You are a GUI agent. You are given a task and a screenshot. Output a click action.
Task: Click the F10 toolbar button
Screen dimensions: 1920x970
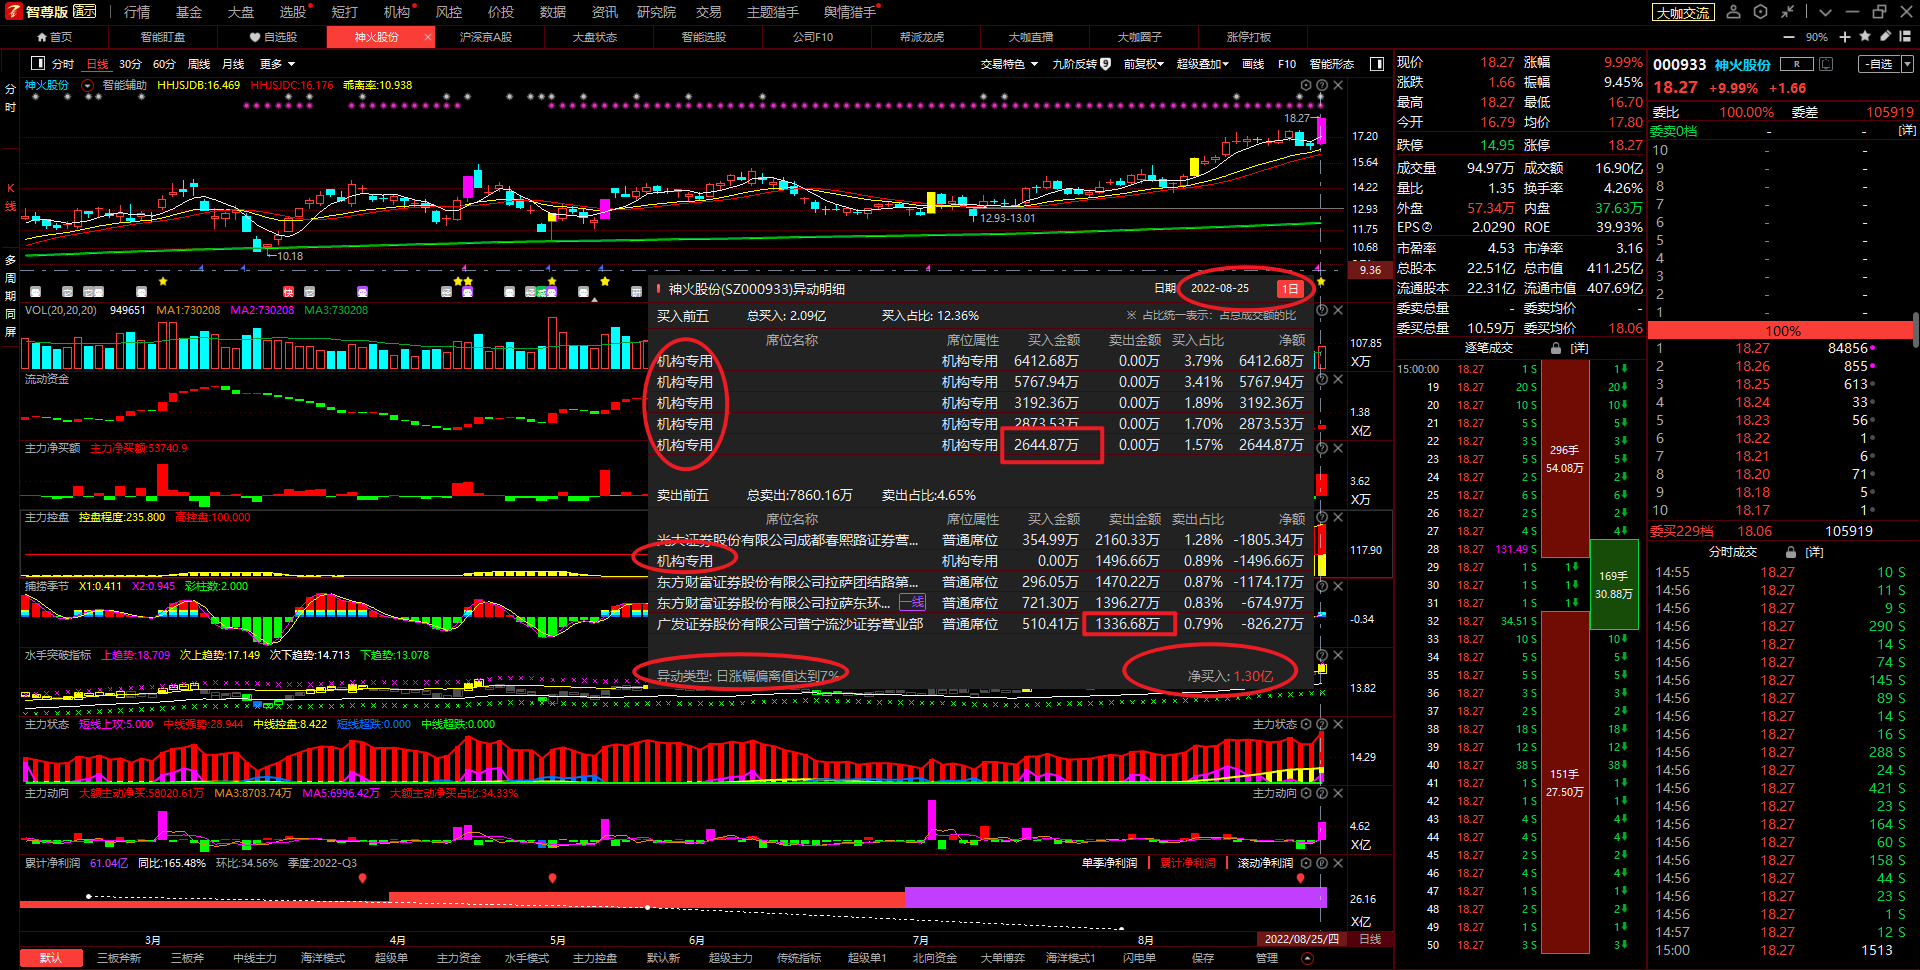coord(1287,64)
